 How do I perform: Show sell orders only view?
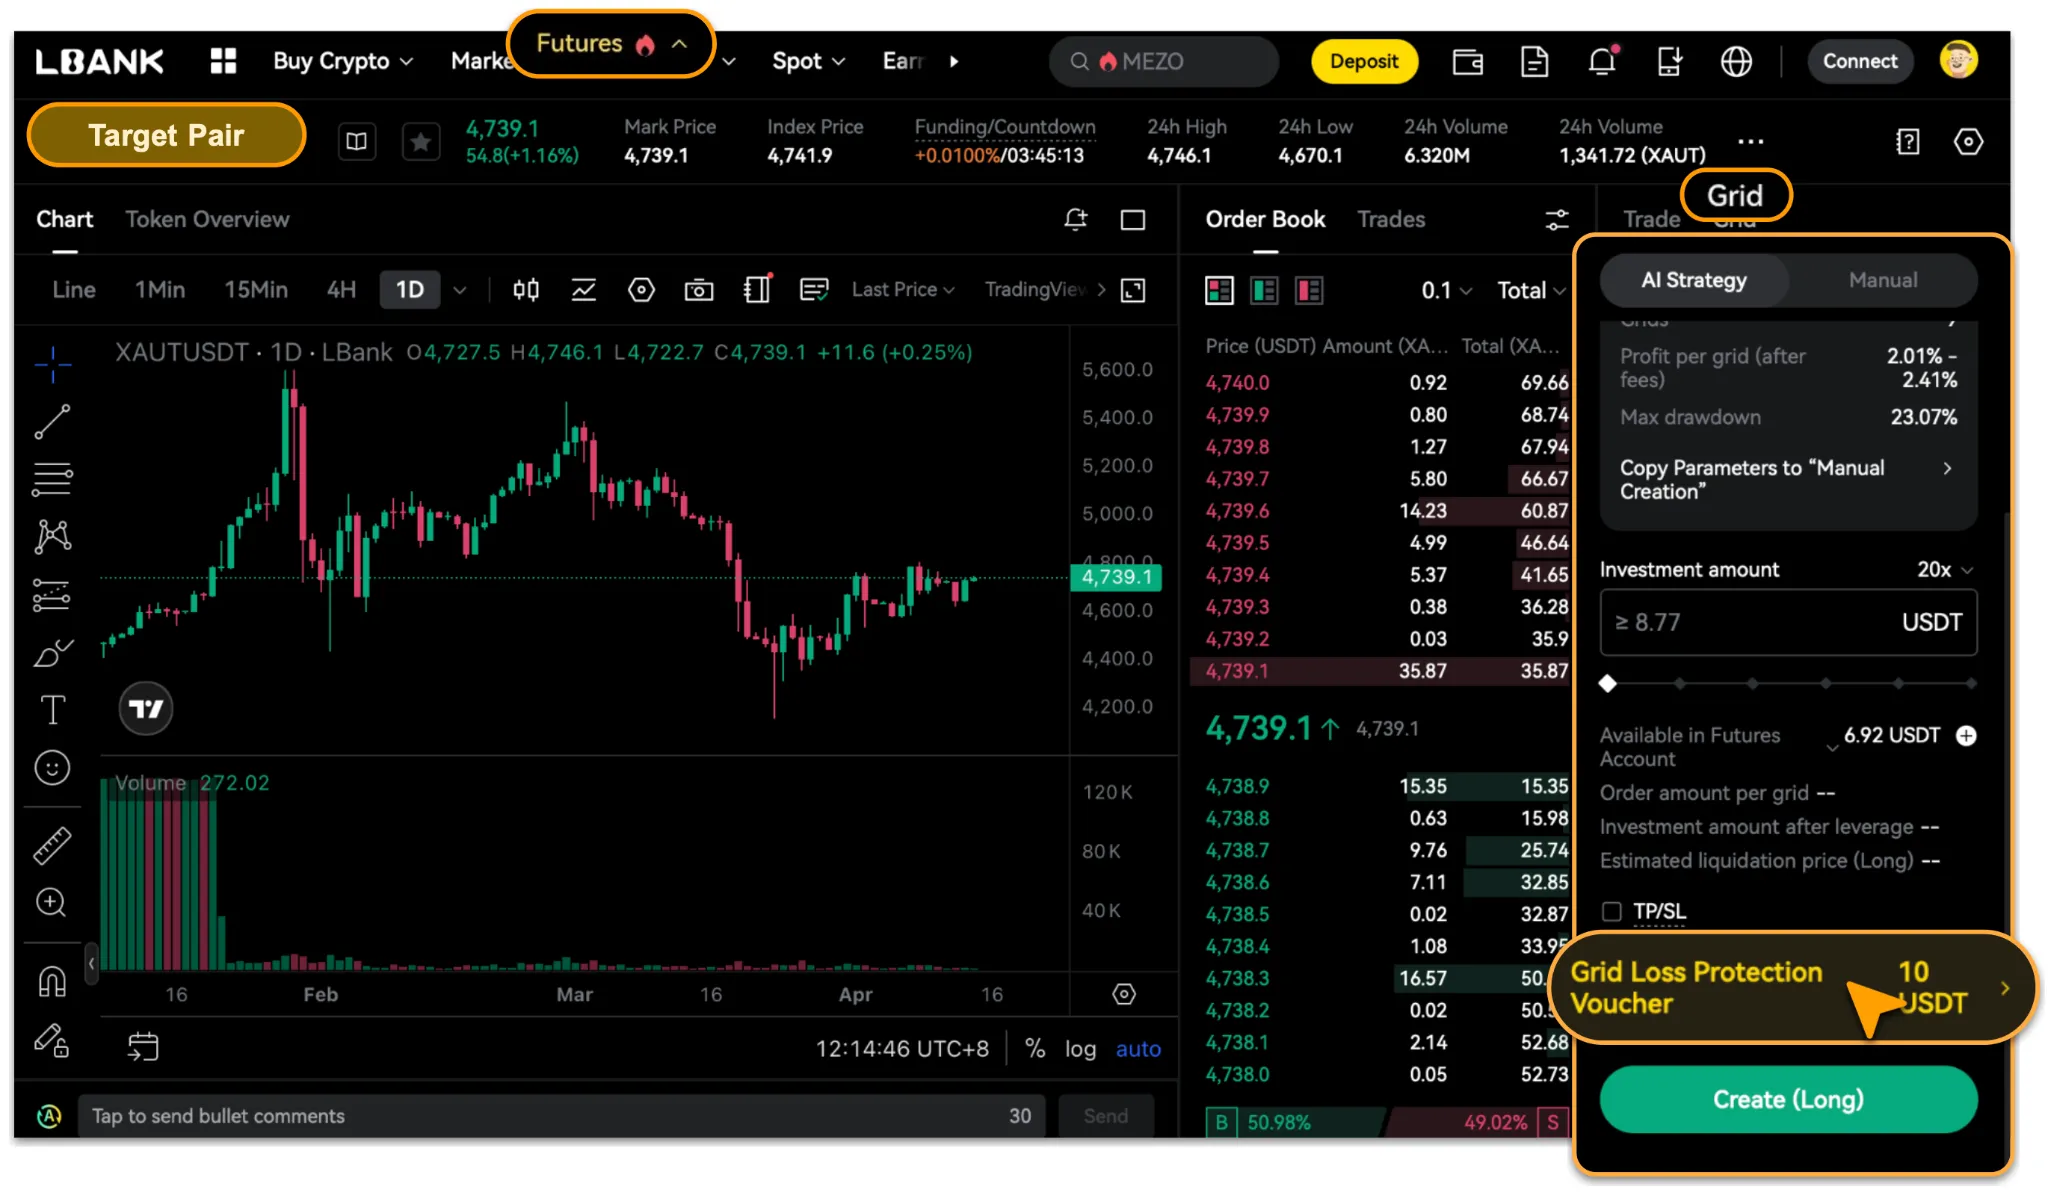click(1308, 291)
